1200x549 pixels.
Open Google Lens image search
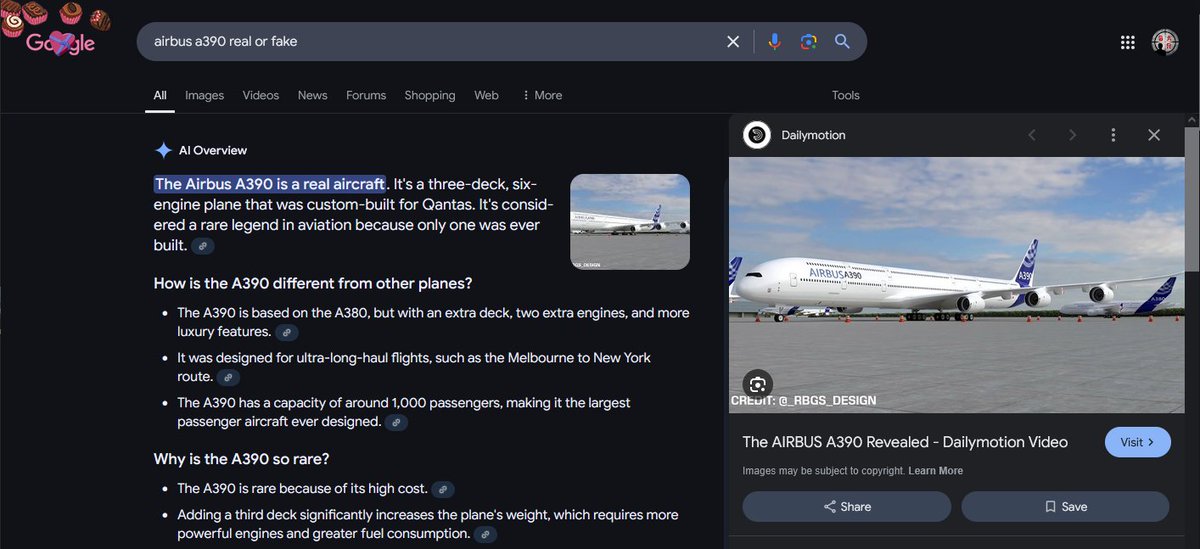tap(808, 41)
